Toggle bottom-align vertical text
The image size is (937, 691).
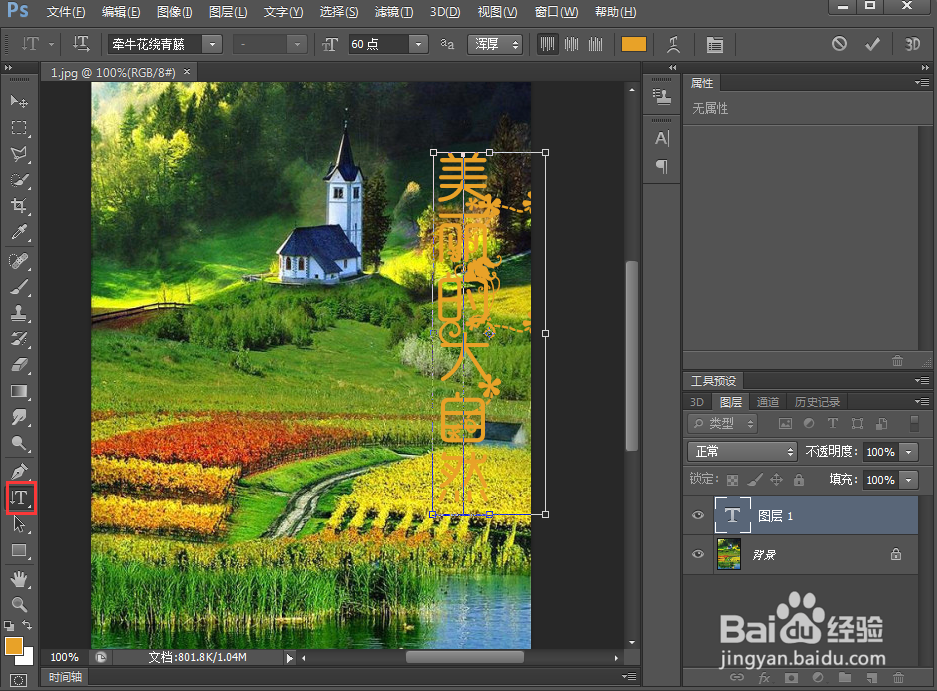click(x=595, y=44)
